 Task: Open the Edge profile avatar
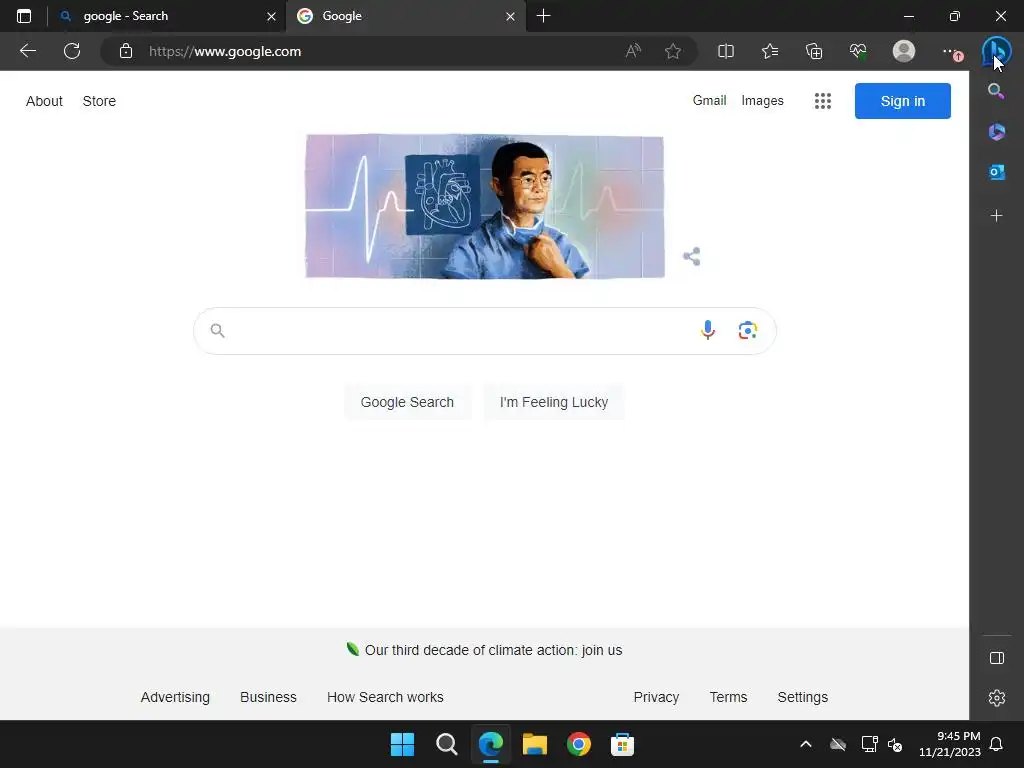click(x=904, y=51)
